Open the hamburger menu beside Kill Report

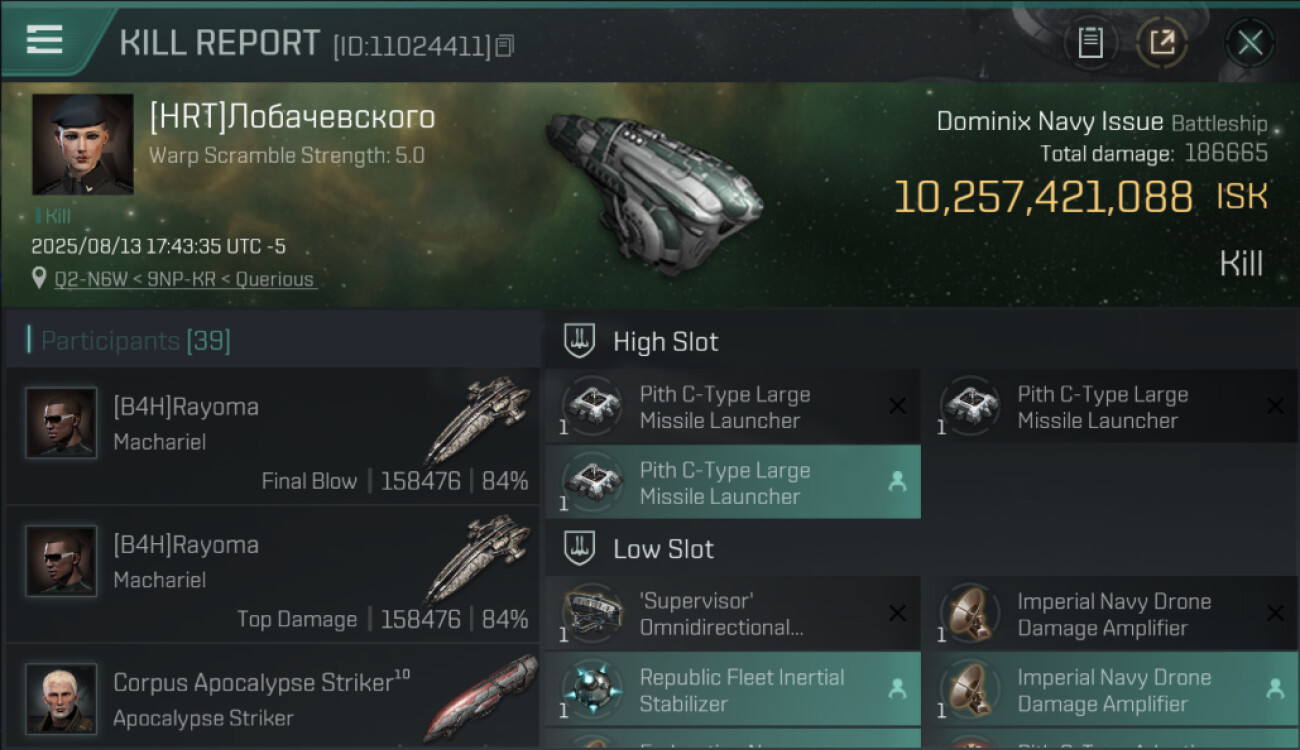[45, 40]
